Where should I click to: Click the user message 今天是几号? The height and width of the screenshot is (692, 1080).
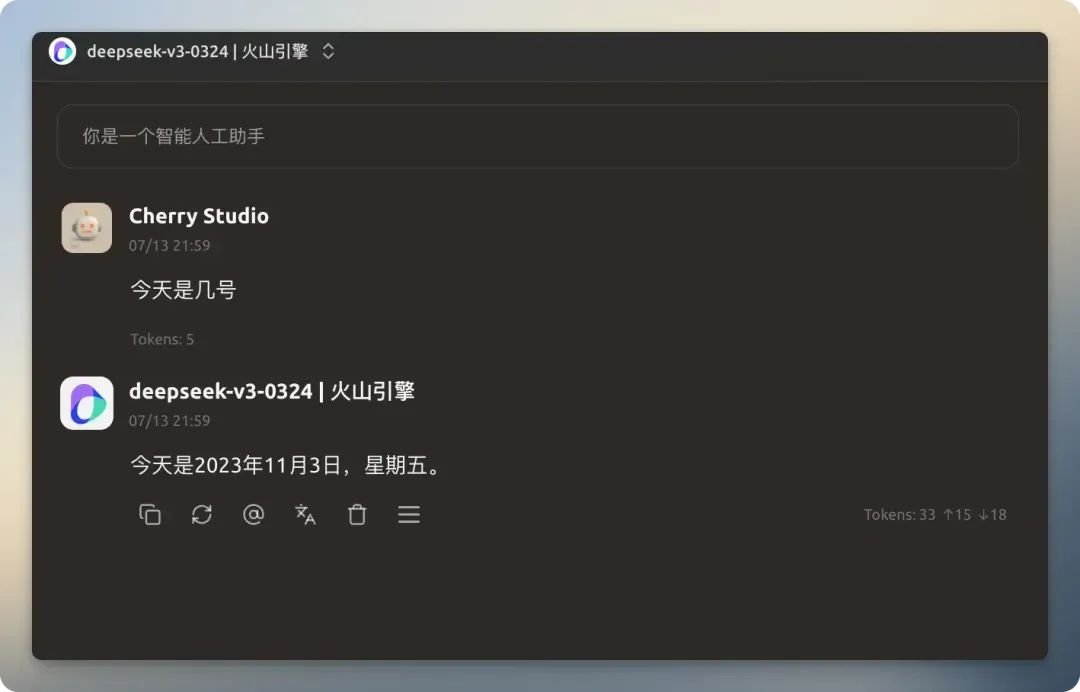click(183, 290)
